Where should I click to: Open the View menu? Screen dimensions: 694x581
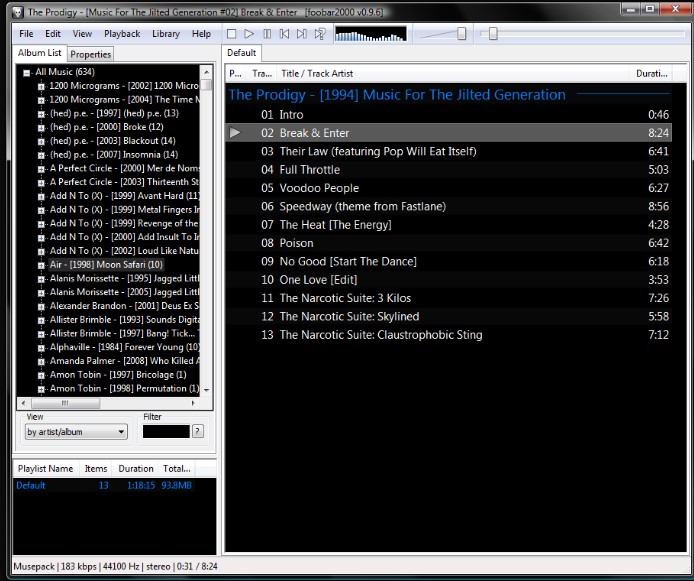coord(82,34)
